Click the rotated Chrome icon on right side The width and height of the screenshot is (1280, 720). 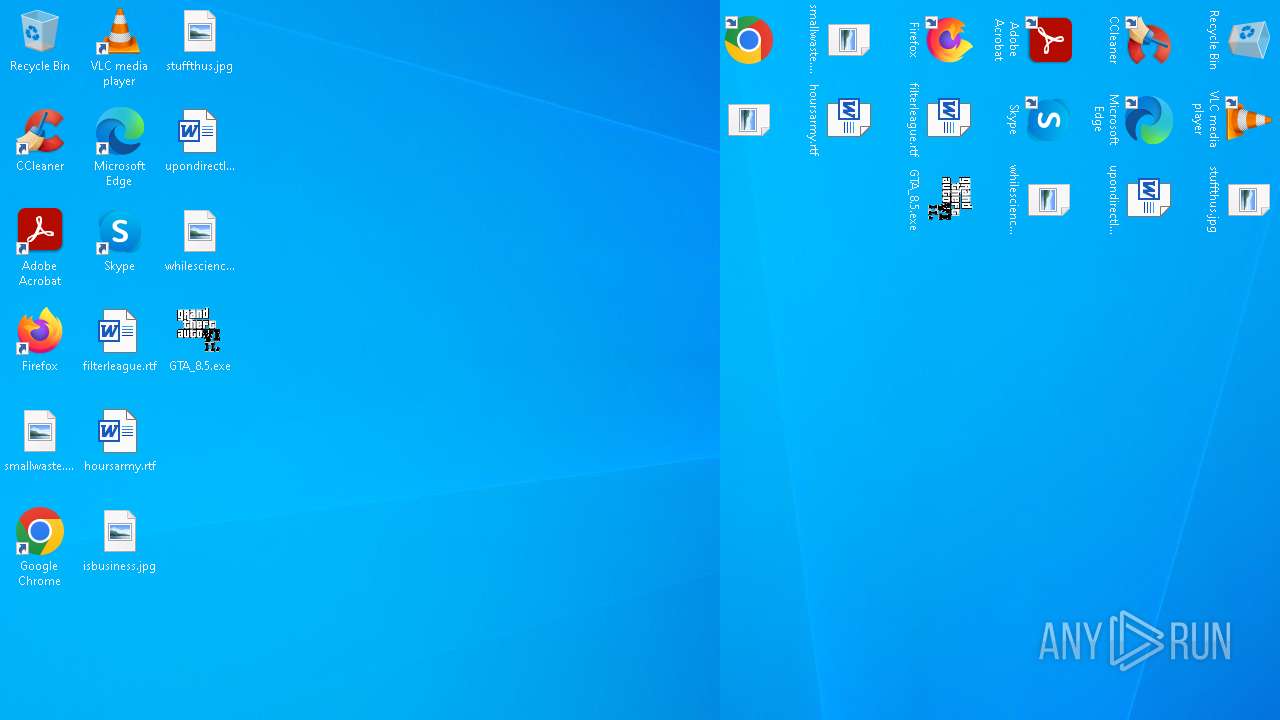click(x=749, y=40)
